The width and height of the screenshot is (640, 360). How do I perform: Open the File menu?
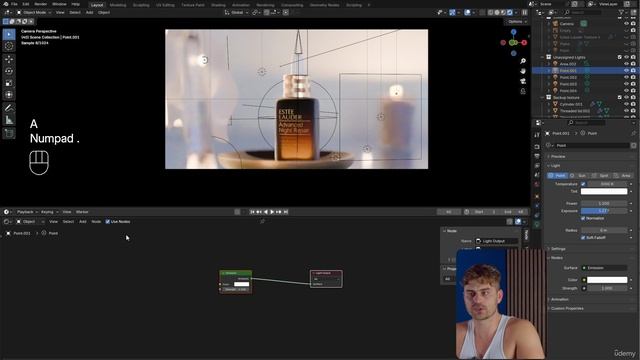click(14, 4)
